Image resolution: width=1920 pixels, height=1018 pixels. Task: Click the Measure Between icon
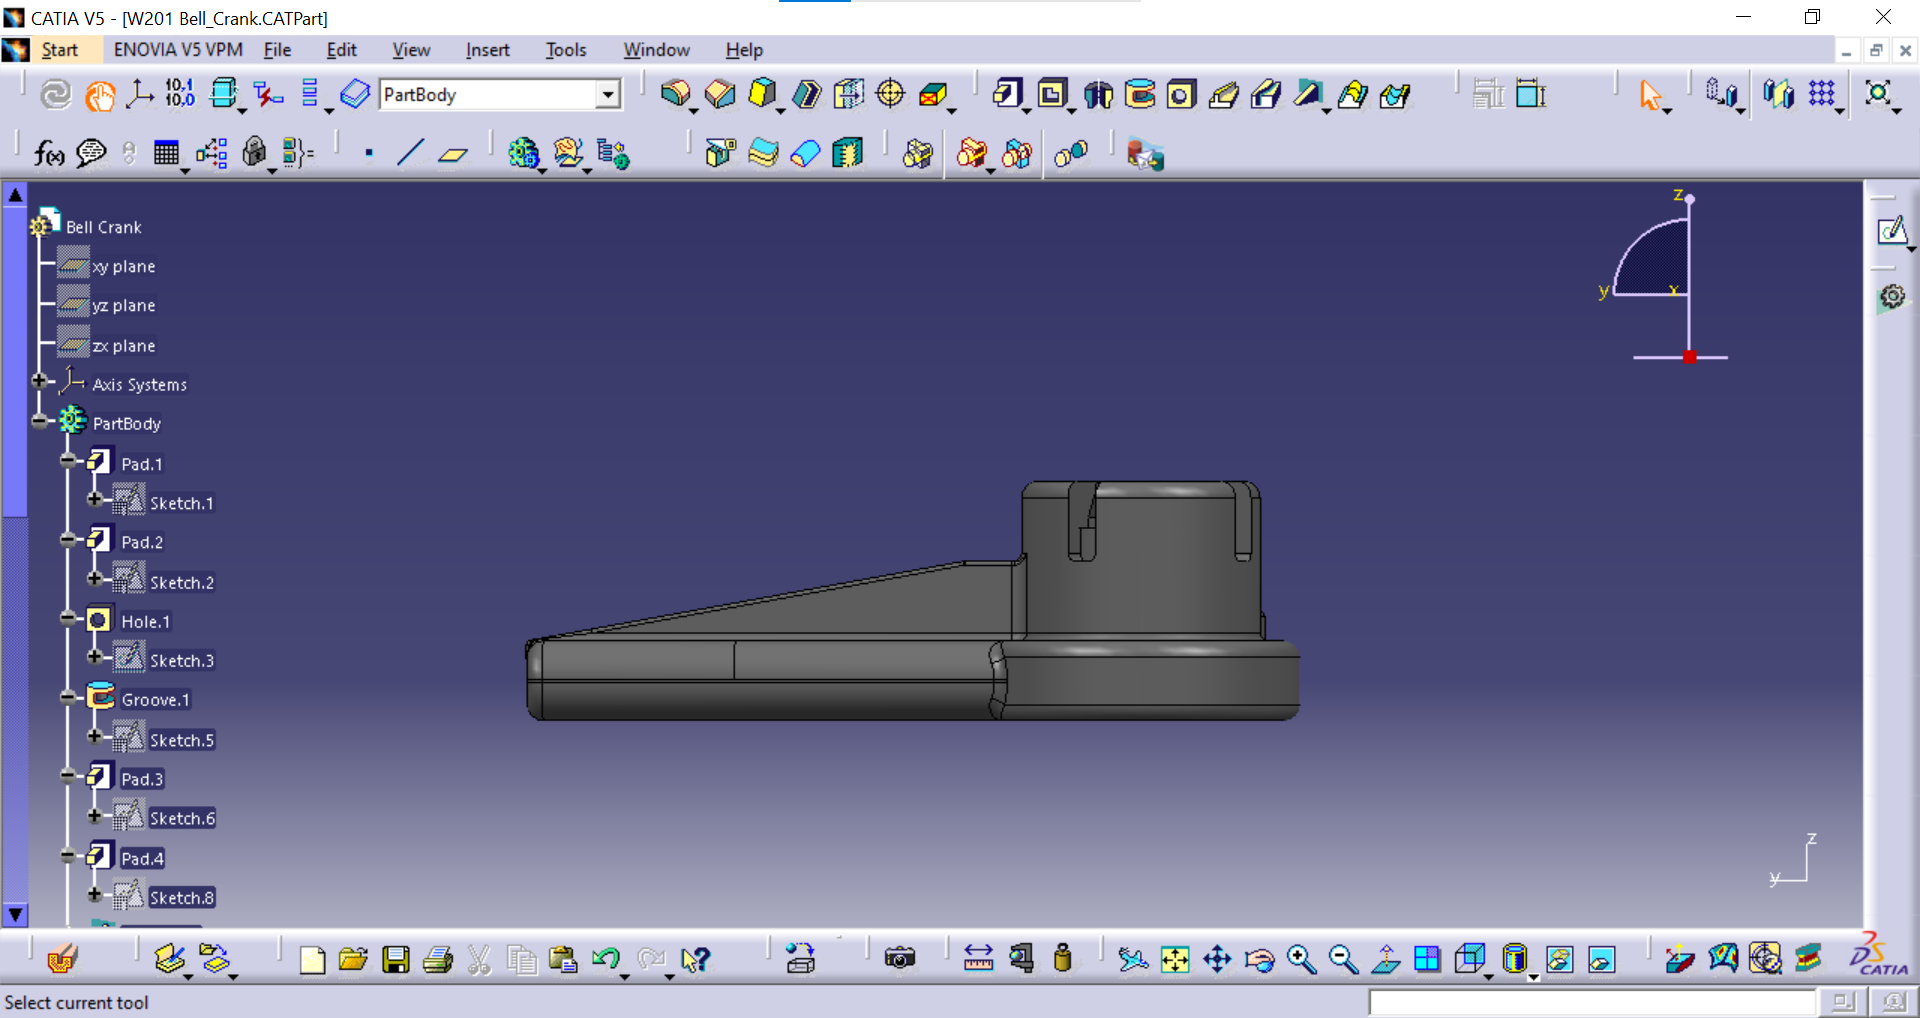pyautogui.click(x=978, y=959)
